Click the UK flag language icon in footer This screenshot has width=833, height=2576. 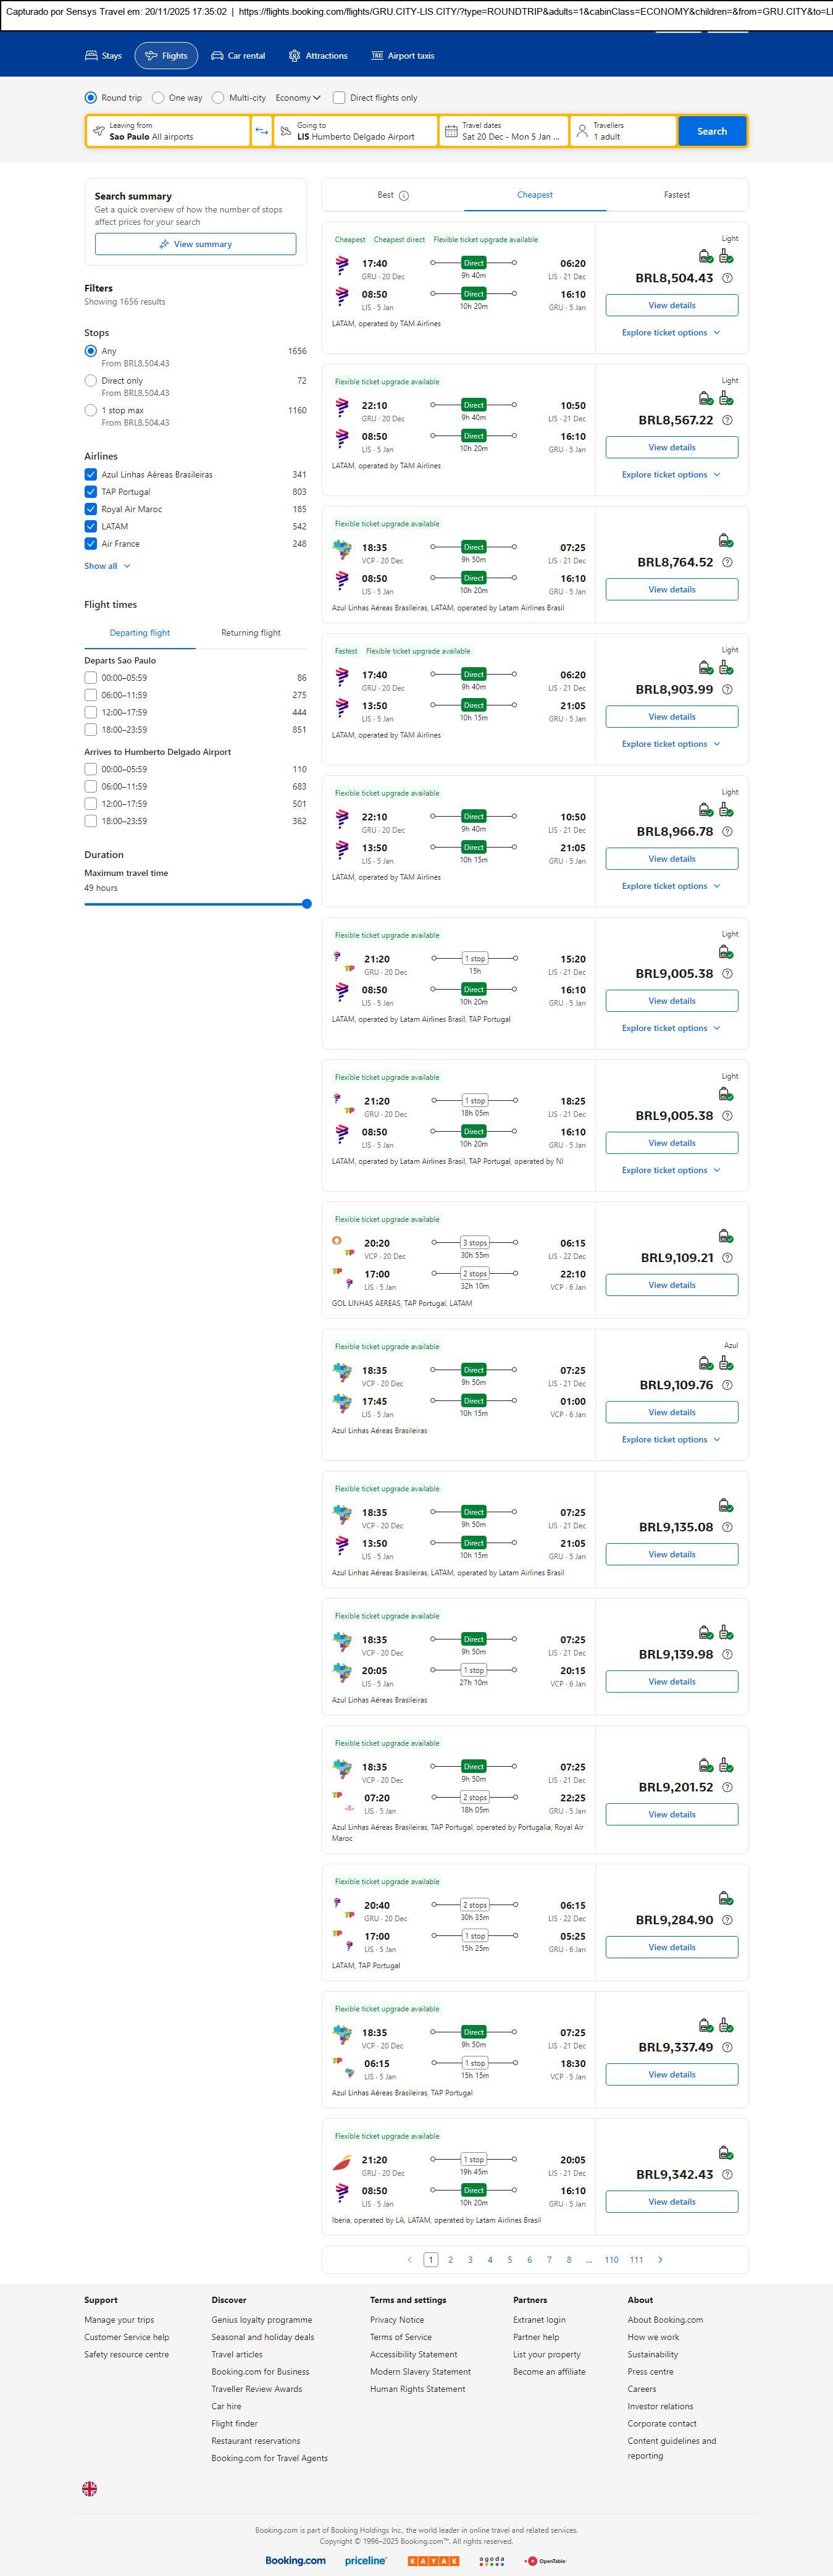click(90, 2488)
